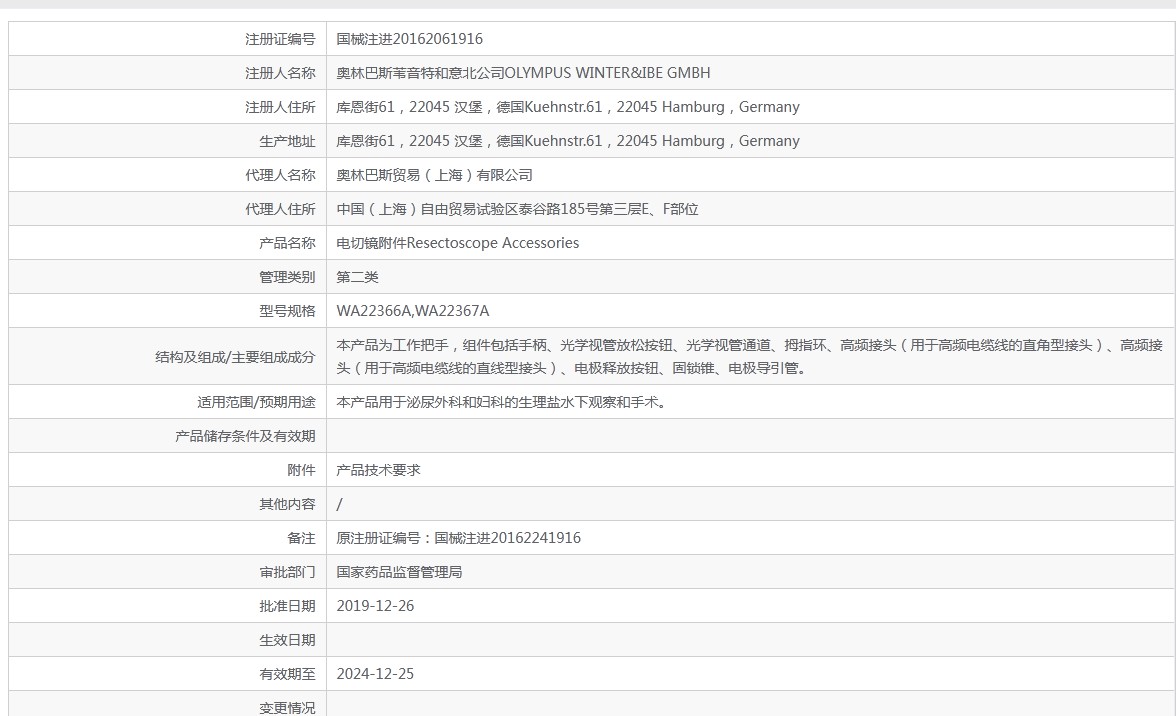Click the 生效日期 label

click(287, 640)
